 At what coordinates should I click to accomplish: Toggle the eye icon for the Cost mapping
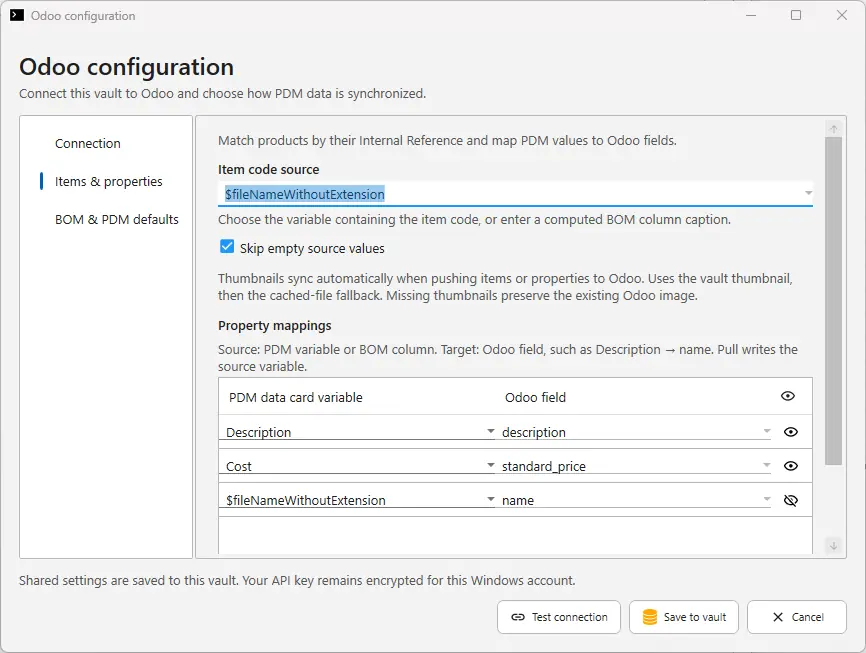[x=790, y=466]
